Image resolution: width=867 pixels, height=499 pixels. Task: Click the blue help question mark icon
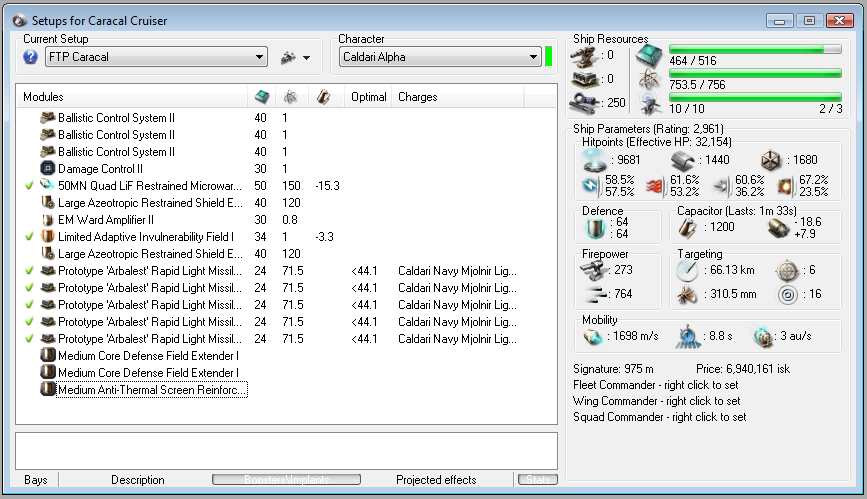click(x=30, y=56)
